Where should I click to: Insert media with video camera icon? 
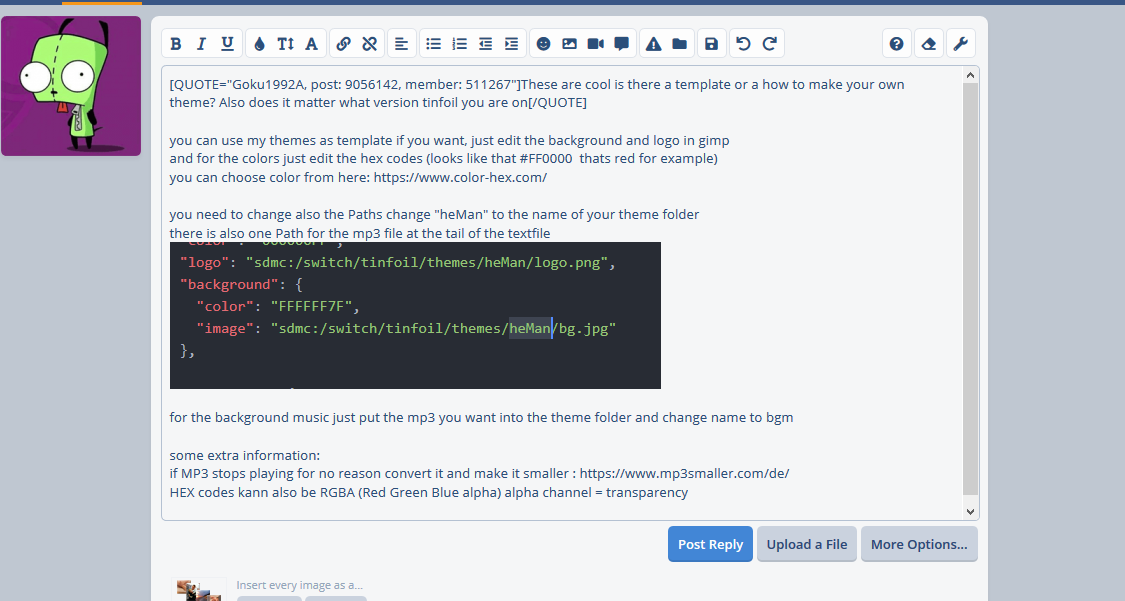(x=596, y=44)
